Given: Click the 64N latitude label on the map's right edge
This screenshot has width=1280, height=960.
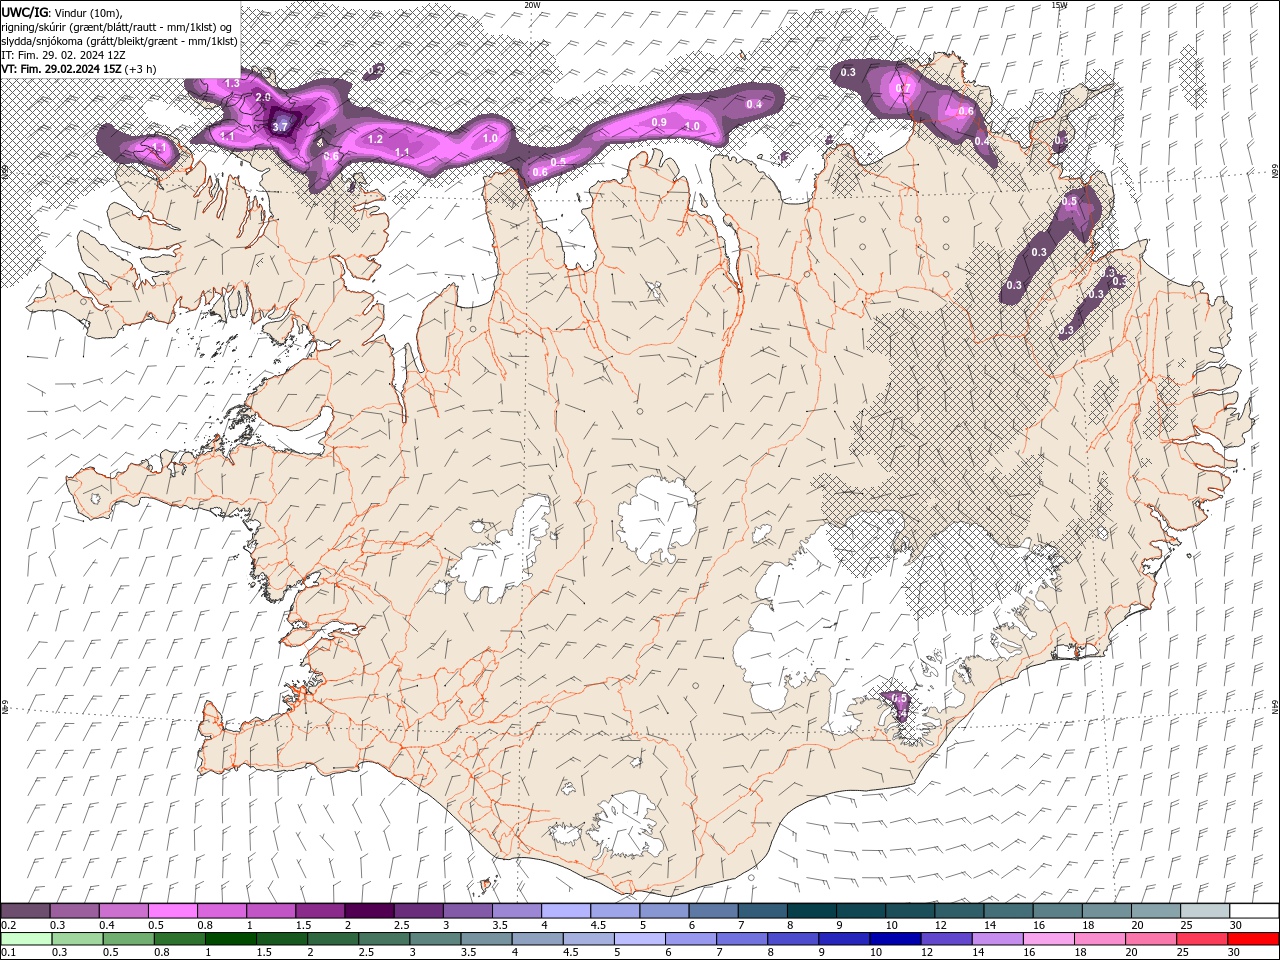Looking at the screenshot, I should click(1275, 706).
